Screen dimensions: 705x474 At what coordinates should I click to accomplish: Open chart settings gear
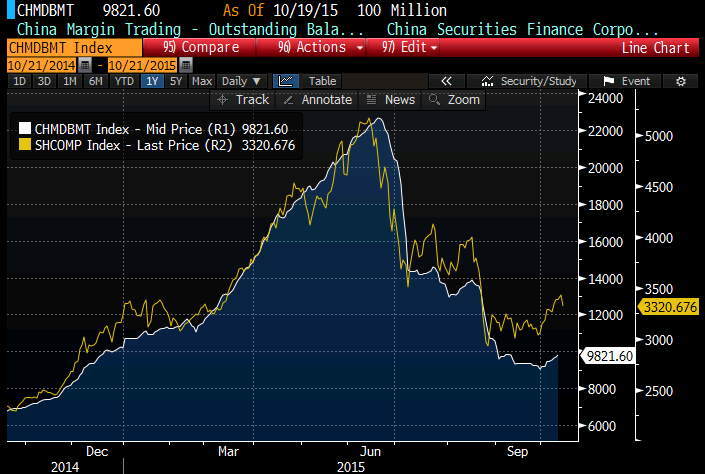pos(681,81)
